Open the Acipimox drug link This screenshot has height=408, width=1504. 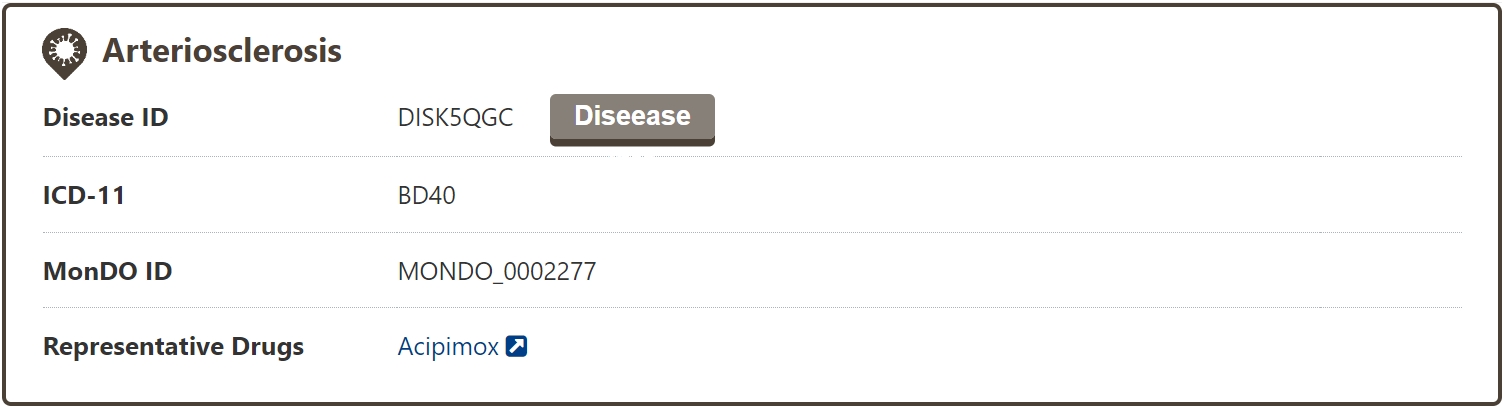coord(447,347)
